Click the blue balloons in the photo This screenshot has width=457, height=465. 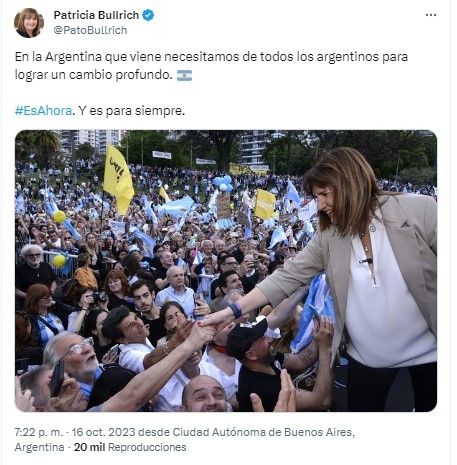(223, 183)
